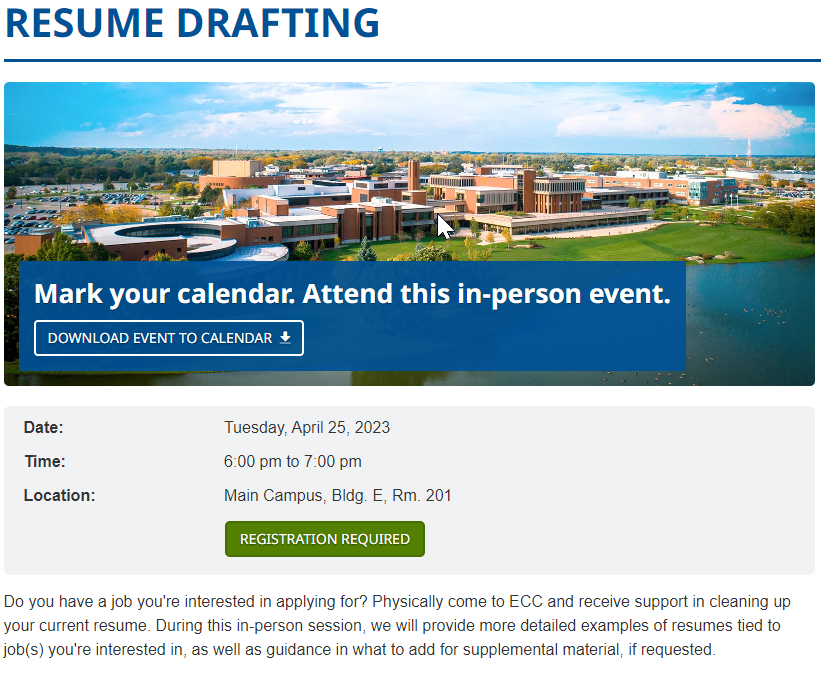
Task: Click the Location: label
Action: pos(60,495)
